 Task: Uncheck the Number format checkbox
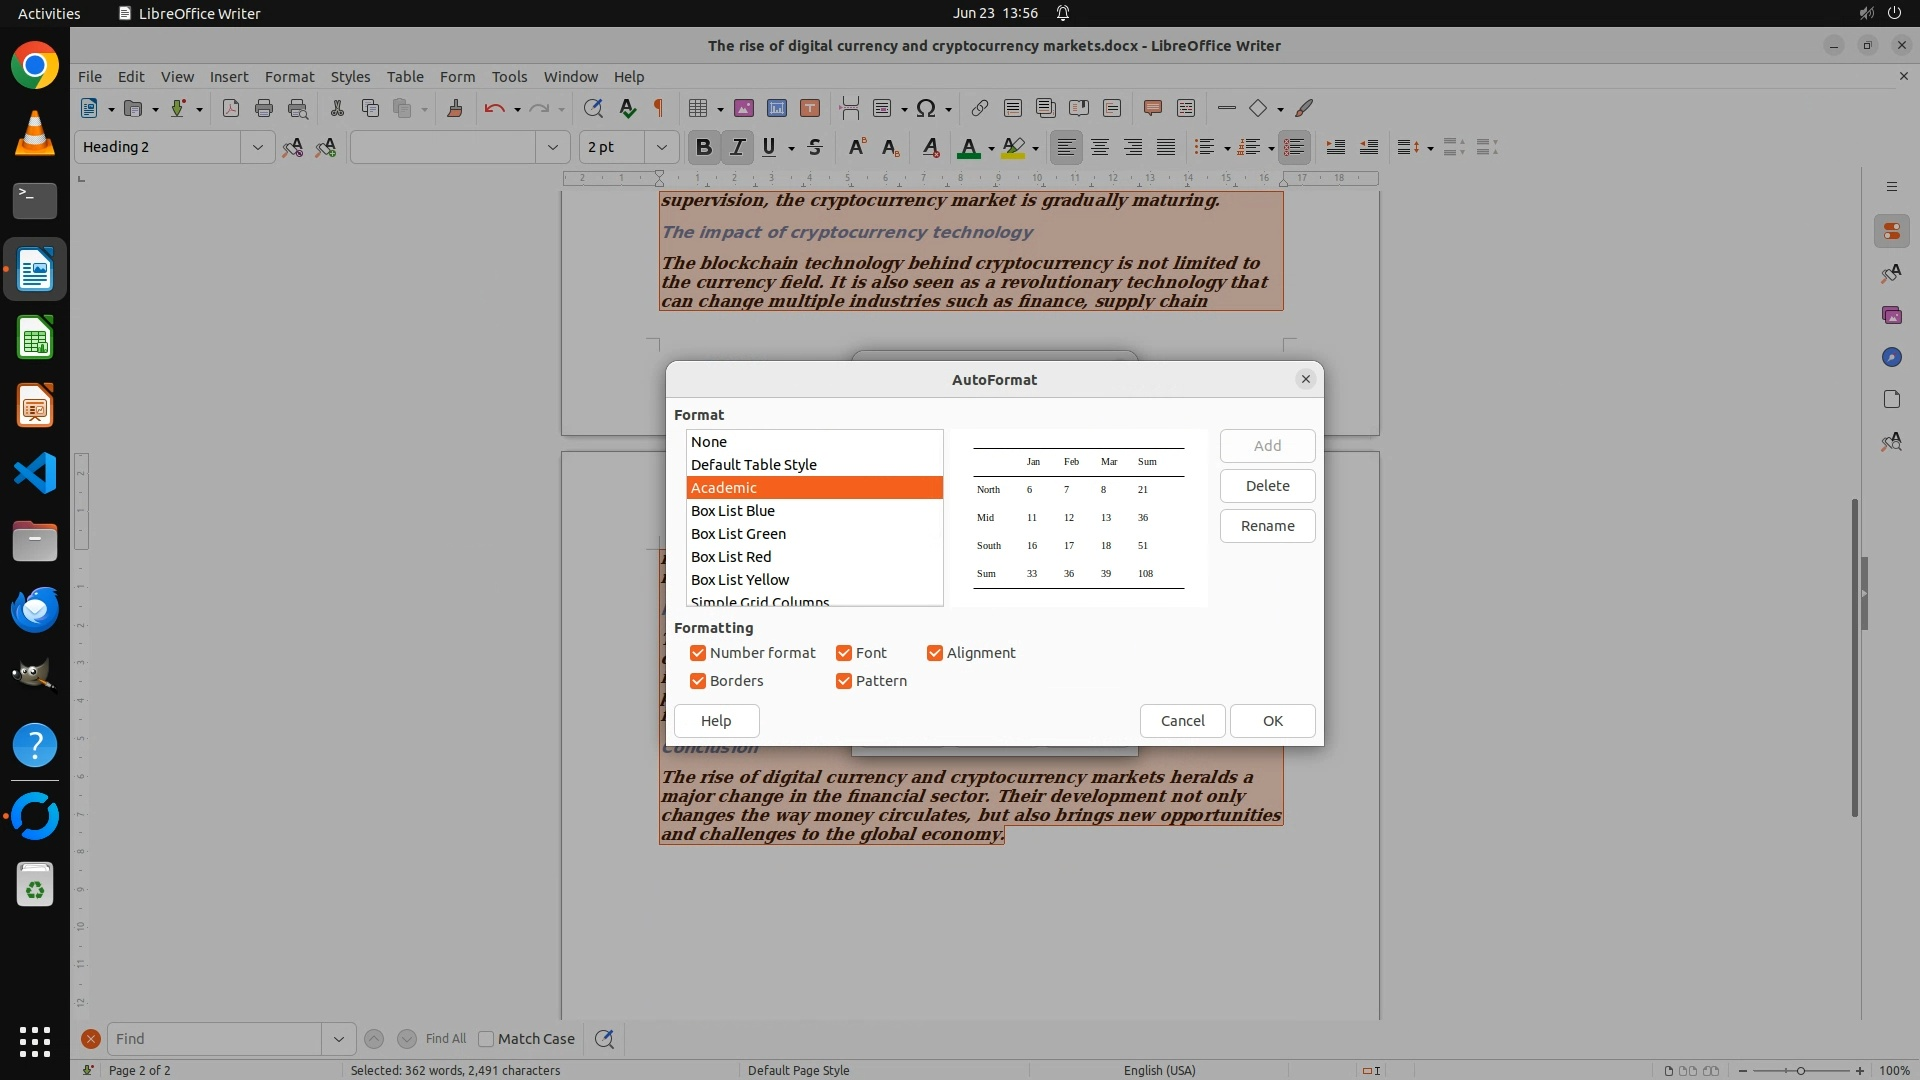tap(698, 653)
